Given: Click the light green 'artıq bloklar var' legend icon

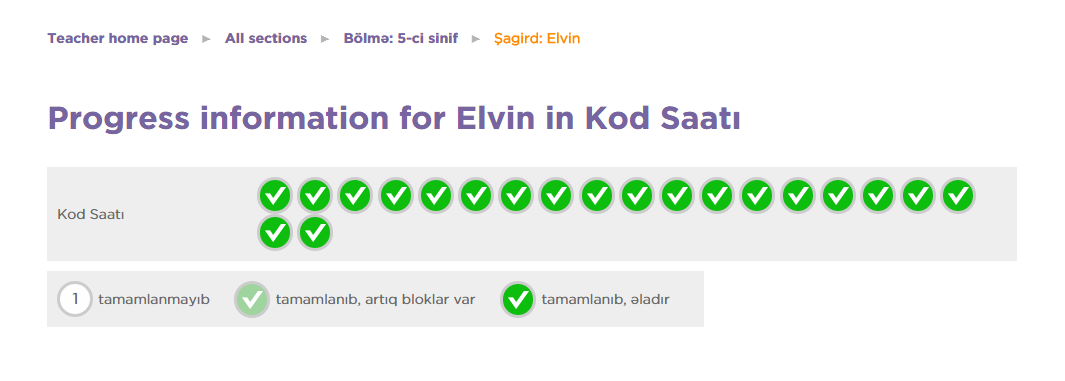Looking at the screenshot, I should 252,300.
